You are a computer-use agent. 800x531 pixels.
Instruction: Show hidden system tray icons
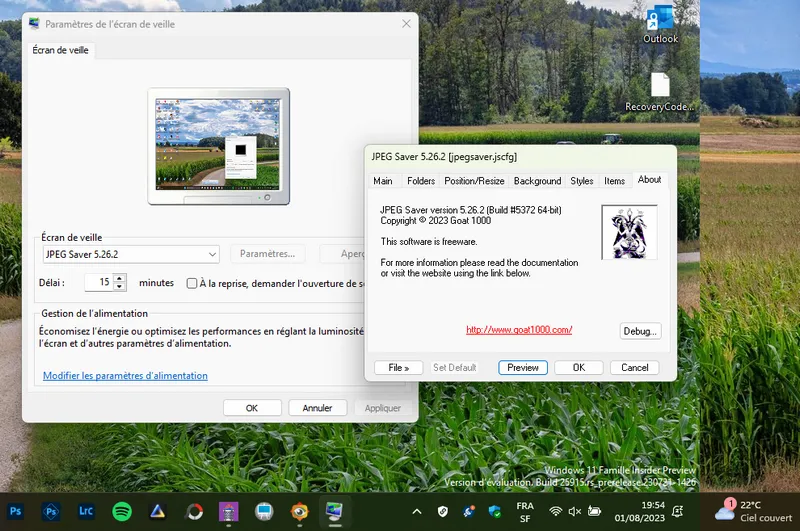click(x=417, y=511)
